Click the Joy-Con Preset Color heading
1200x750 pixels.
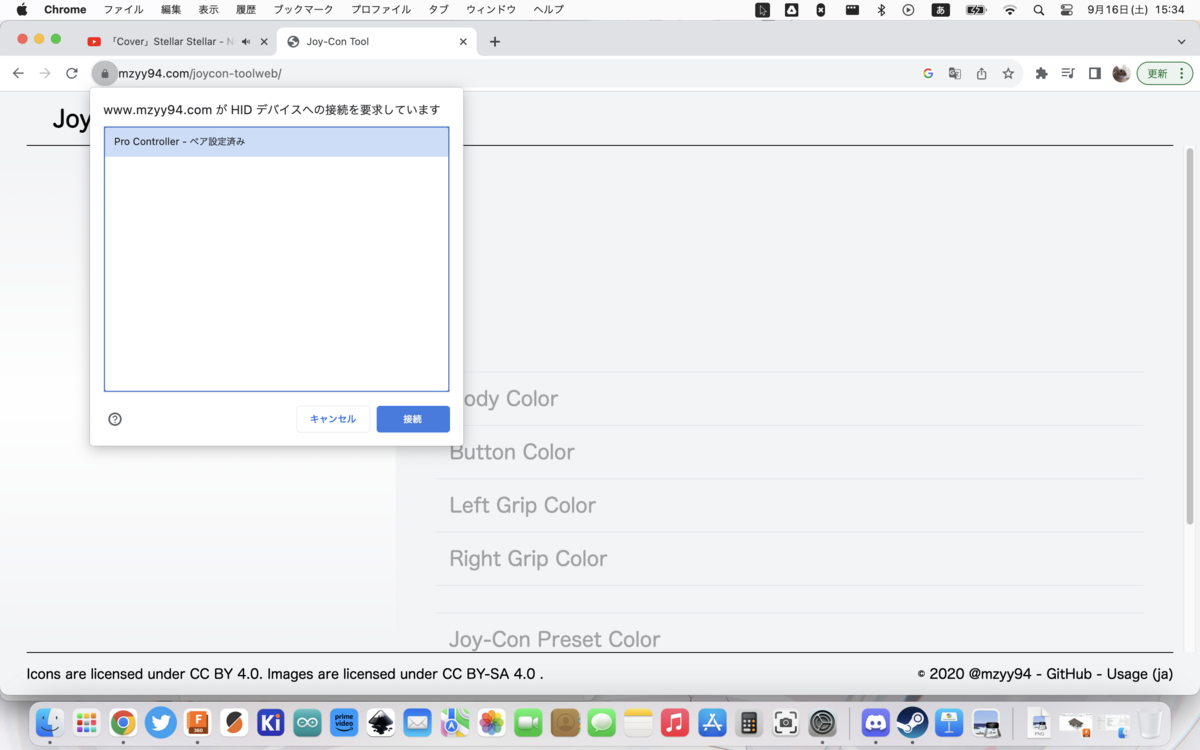click(x=554, y=639)
